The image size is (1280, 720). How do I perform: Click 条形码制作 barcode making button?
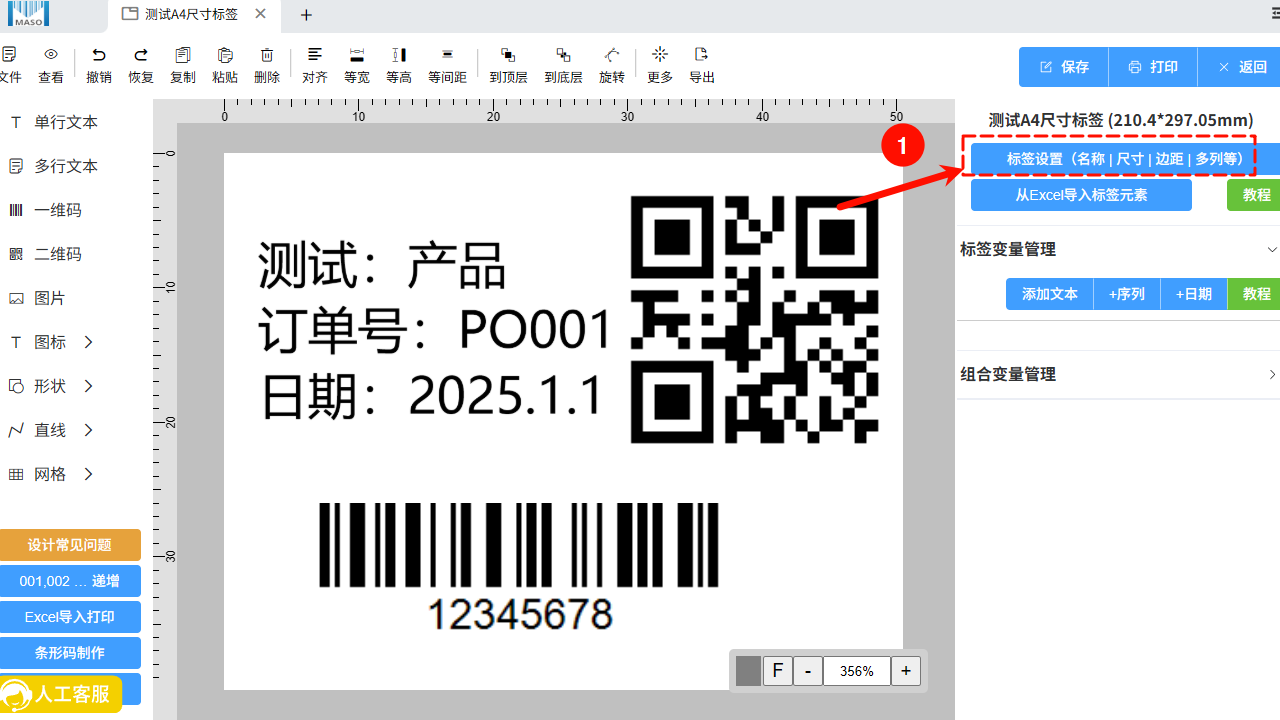point(70,653)
